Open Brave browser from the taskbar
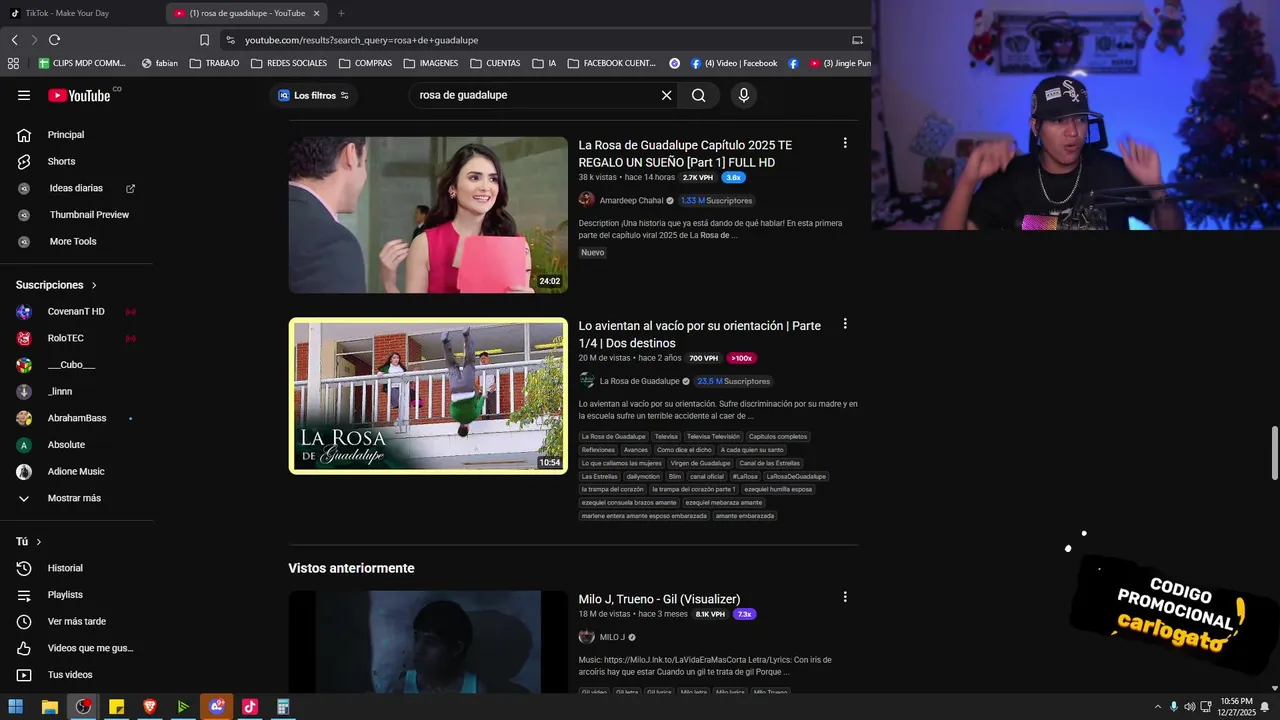This screenshot has width=1280, height=720. click(x=150, y=707)
